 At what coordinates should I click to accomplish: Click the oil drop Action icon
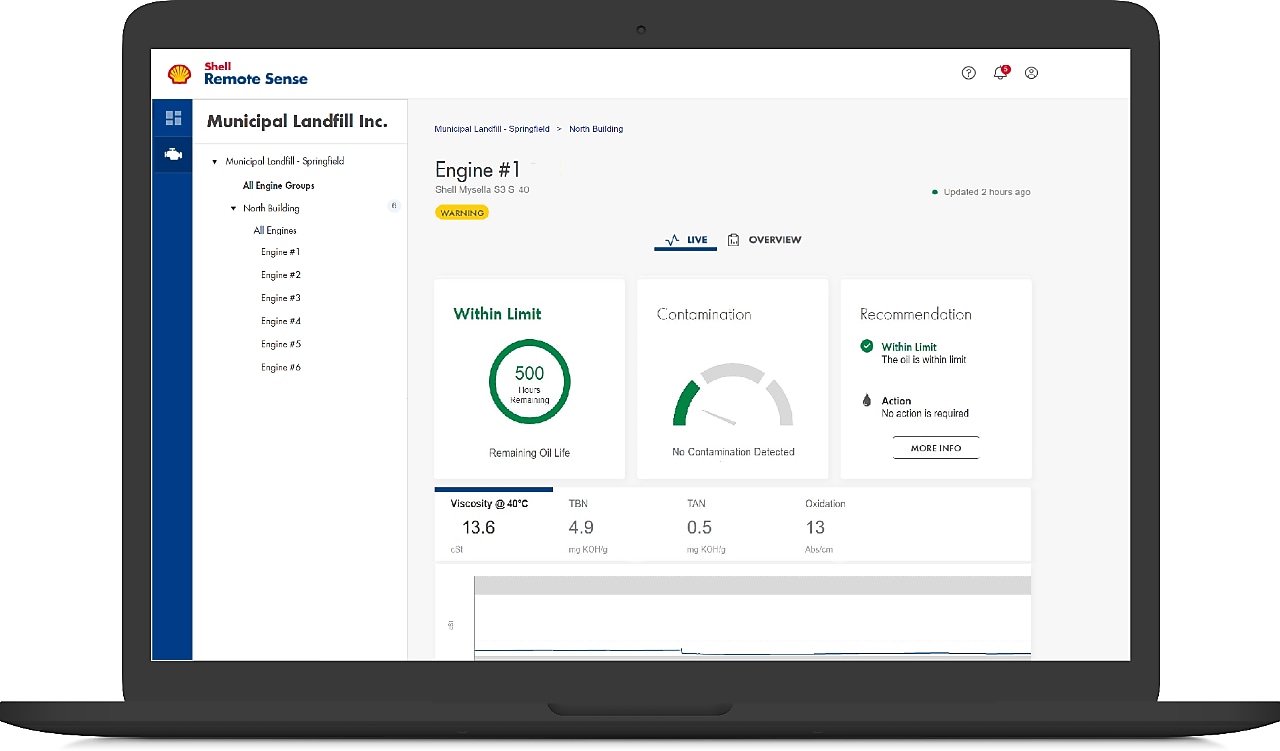[x=866, y=400]
